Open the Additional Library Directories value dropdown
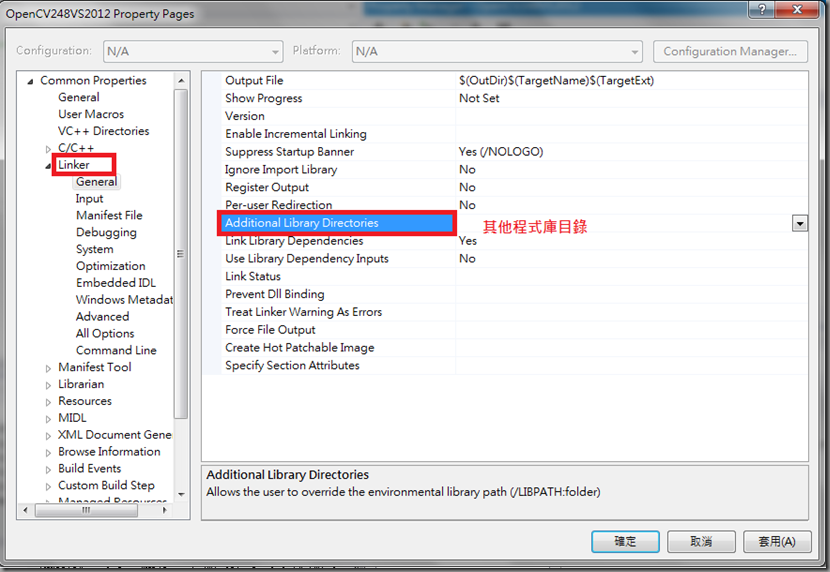 (800, 224)
